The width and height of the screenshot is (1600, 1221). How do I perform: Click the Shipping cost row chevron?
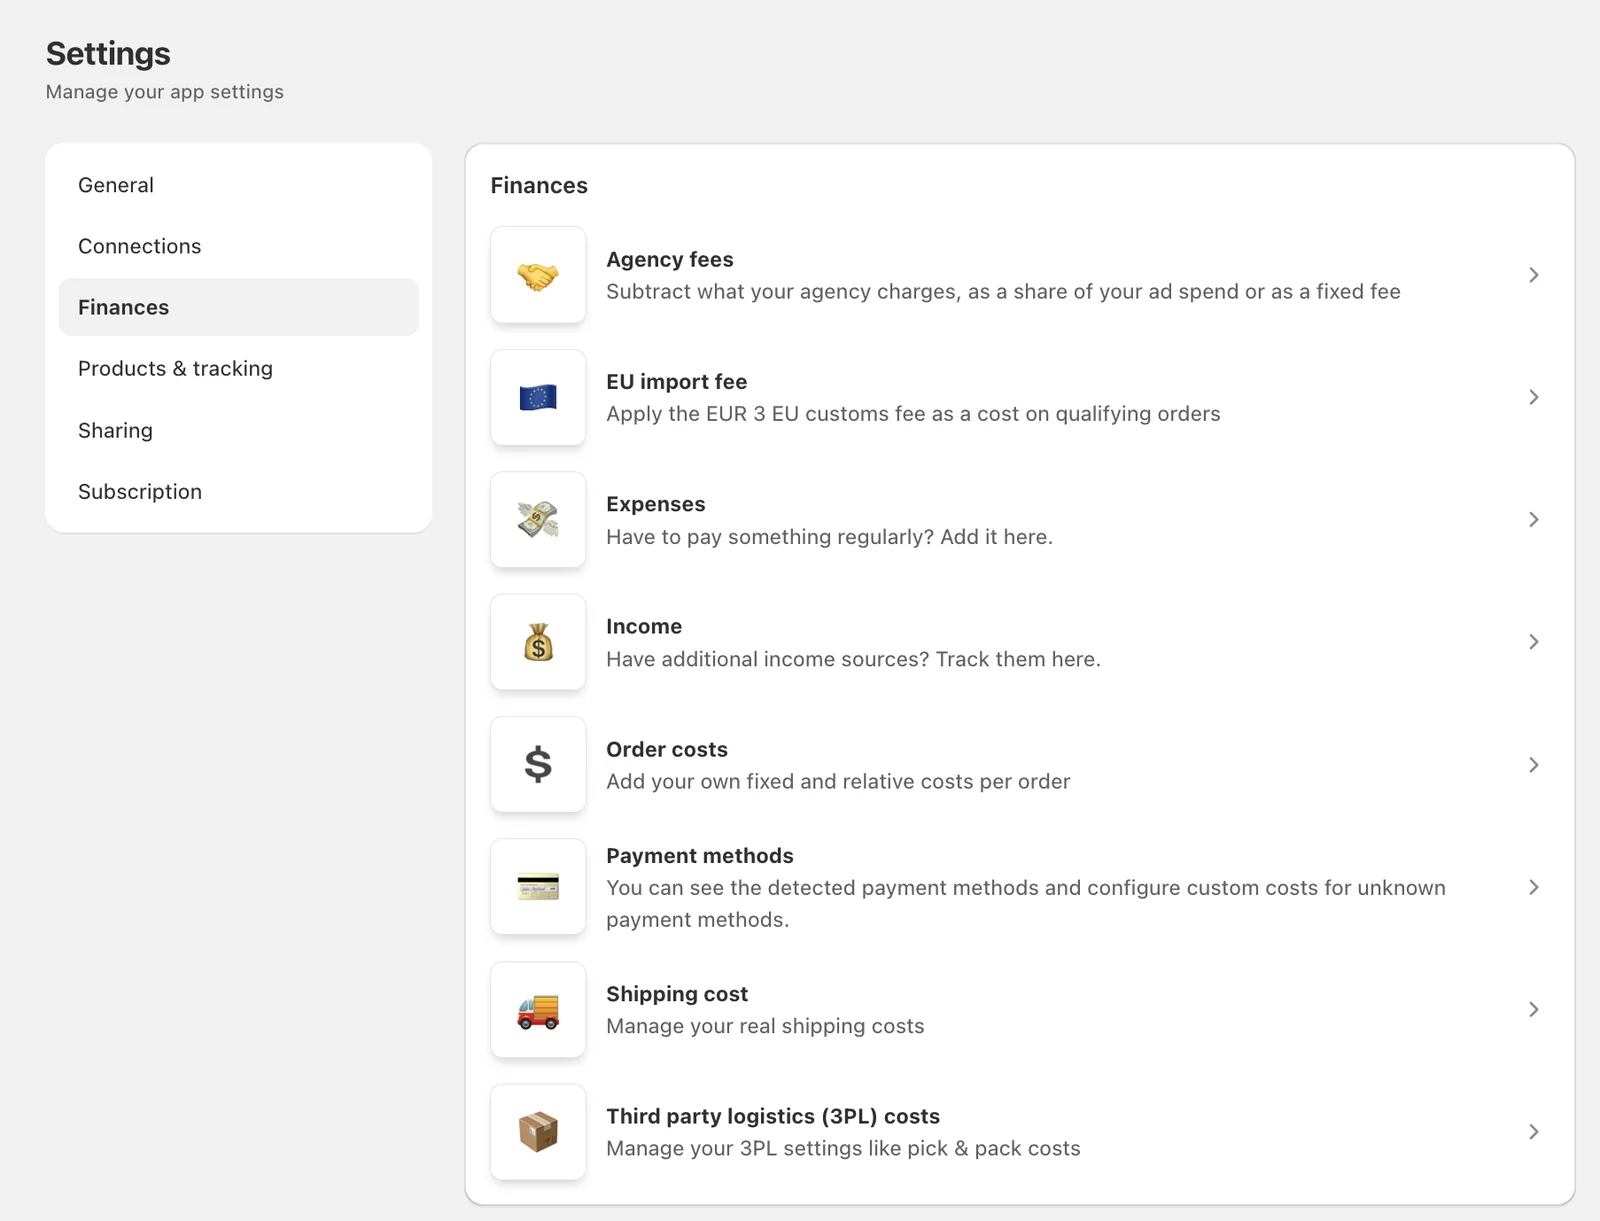1534,1009
